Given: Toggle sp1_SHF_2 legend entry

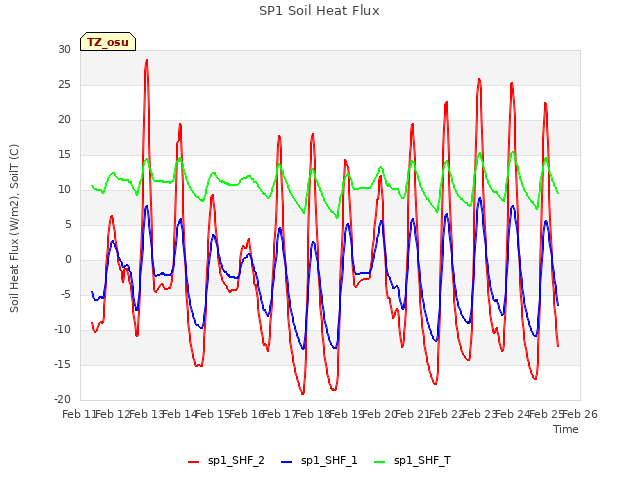Looking at the screenshot, I should coord(227,461).
